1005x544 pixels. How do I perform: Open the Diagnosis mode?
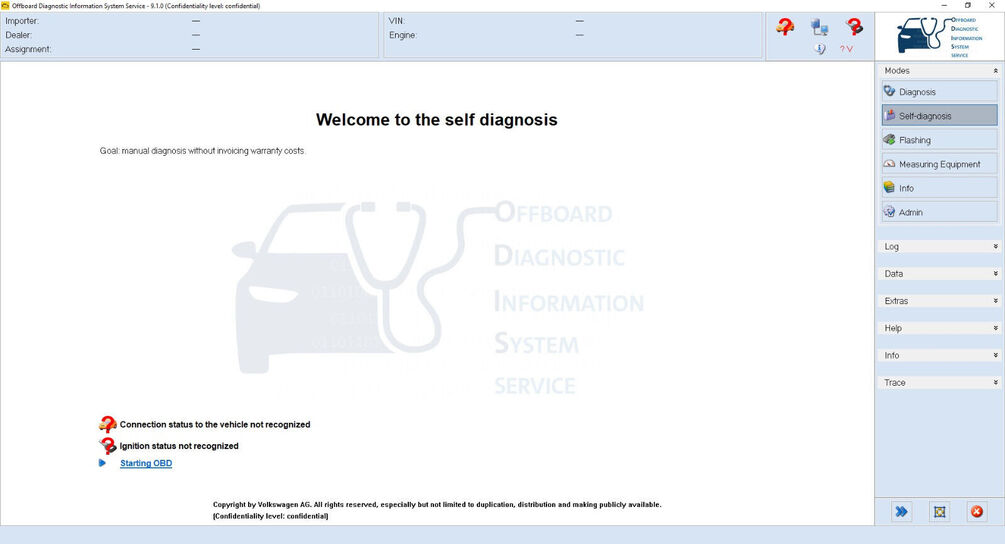tap(939, 92)
